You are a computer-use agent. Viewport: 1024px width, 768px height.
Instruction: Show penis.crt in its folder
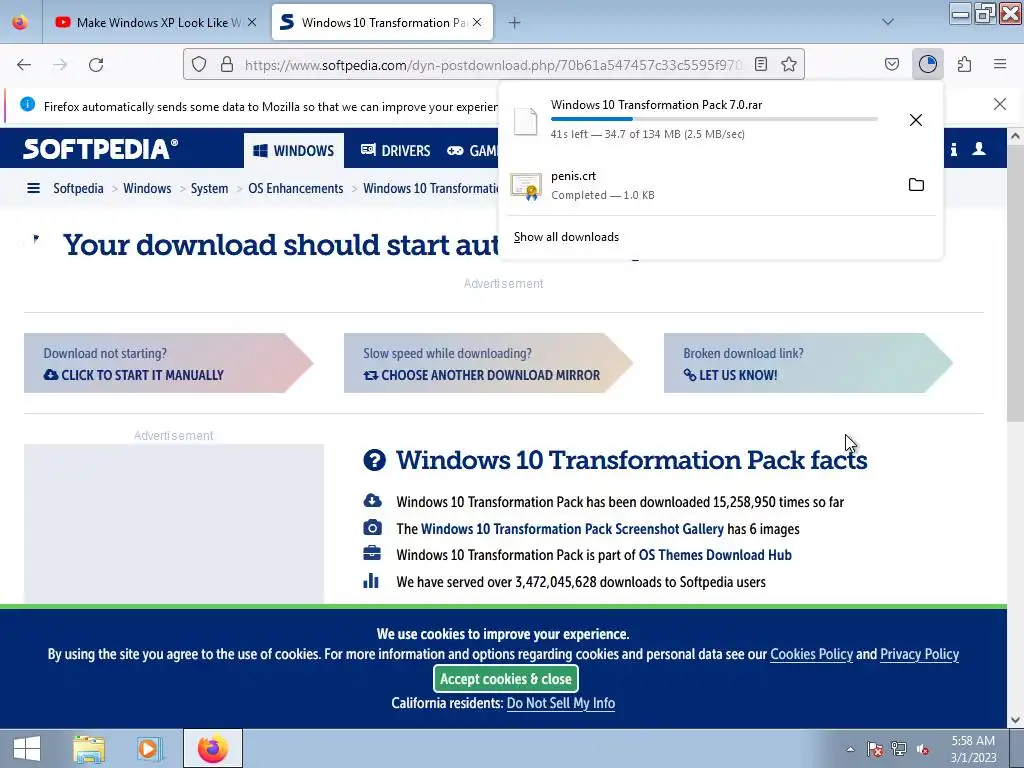pos(916,185)
